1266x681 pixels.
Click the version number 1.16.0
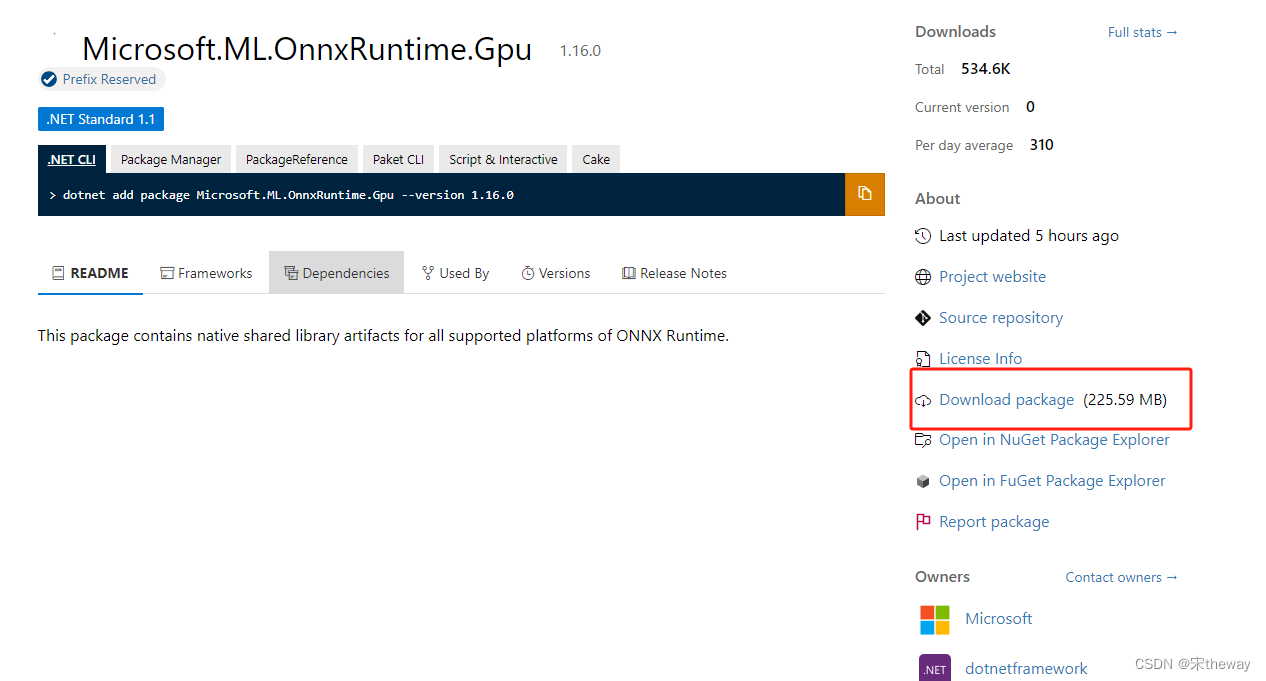(580, 51)
